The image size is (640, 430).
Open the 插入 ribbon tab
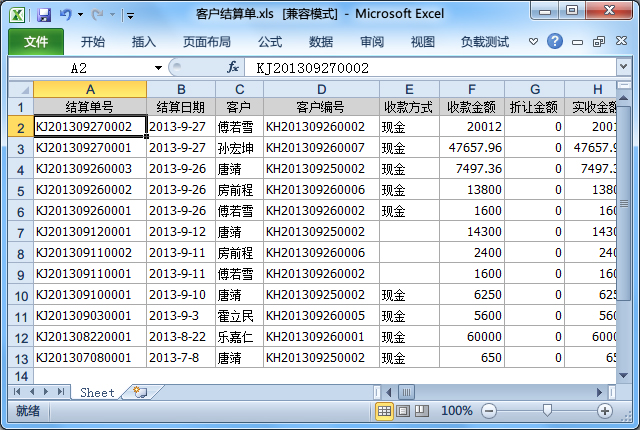[x=144, y=42]
